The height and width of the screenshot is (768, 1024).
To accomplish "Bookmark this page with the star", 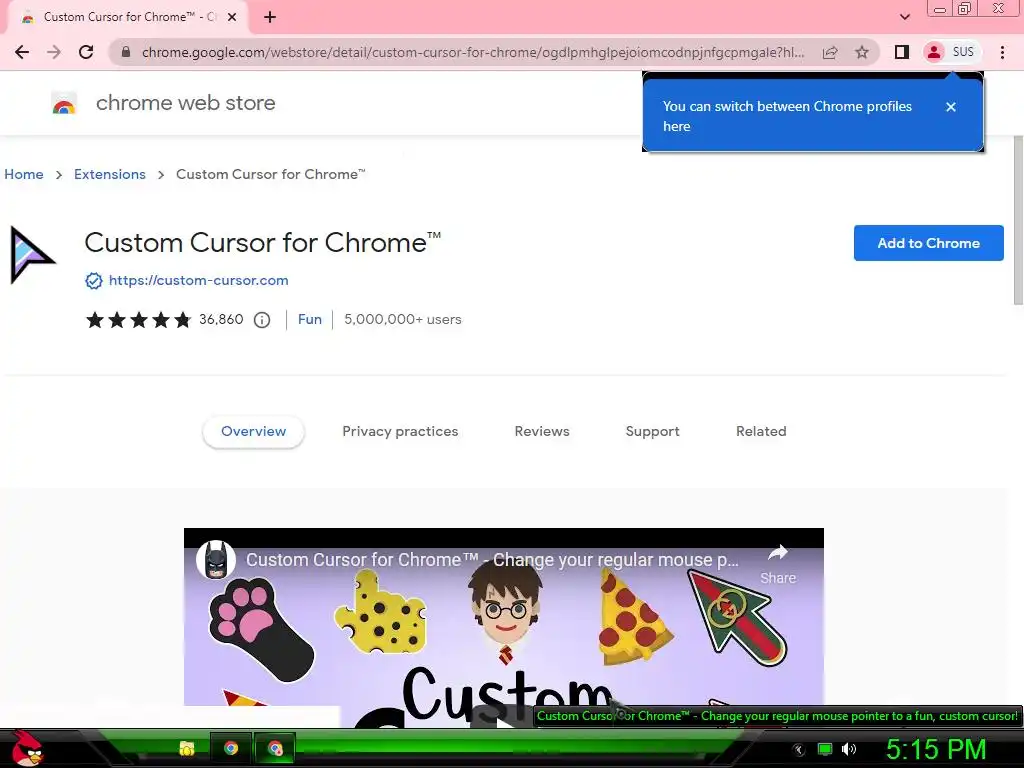I will (x=862, y=52).
